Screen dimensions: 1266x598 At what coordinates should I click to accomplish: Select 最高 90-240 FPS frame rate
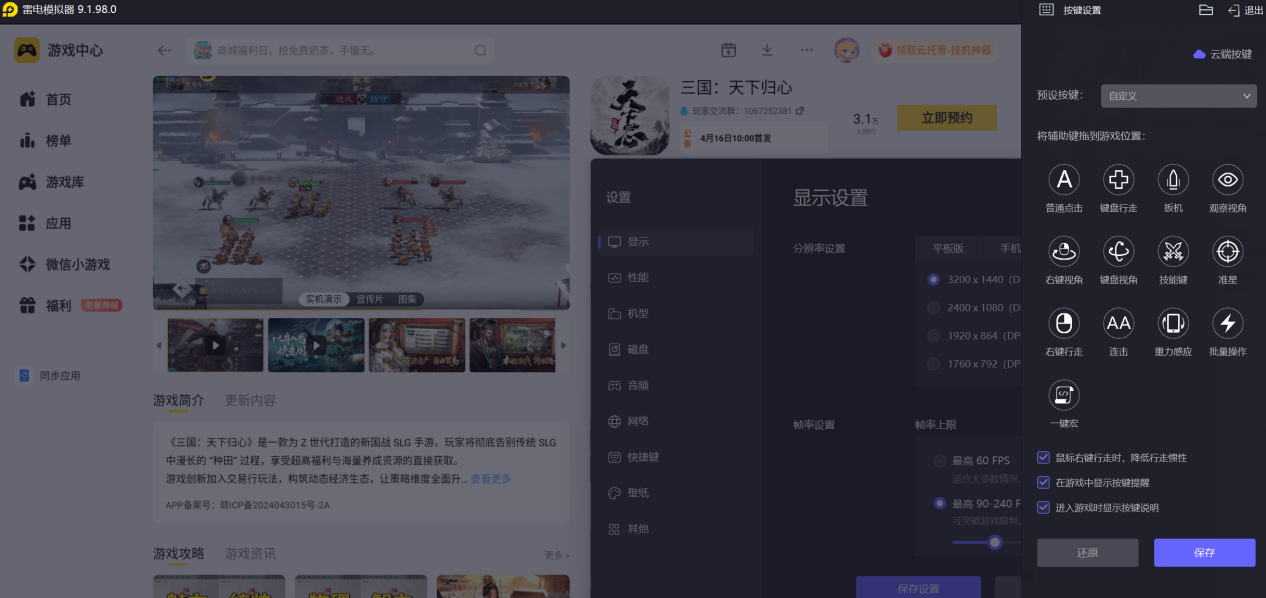pos(940,503)
